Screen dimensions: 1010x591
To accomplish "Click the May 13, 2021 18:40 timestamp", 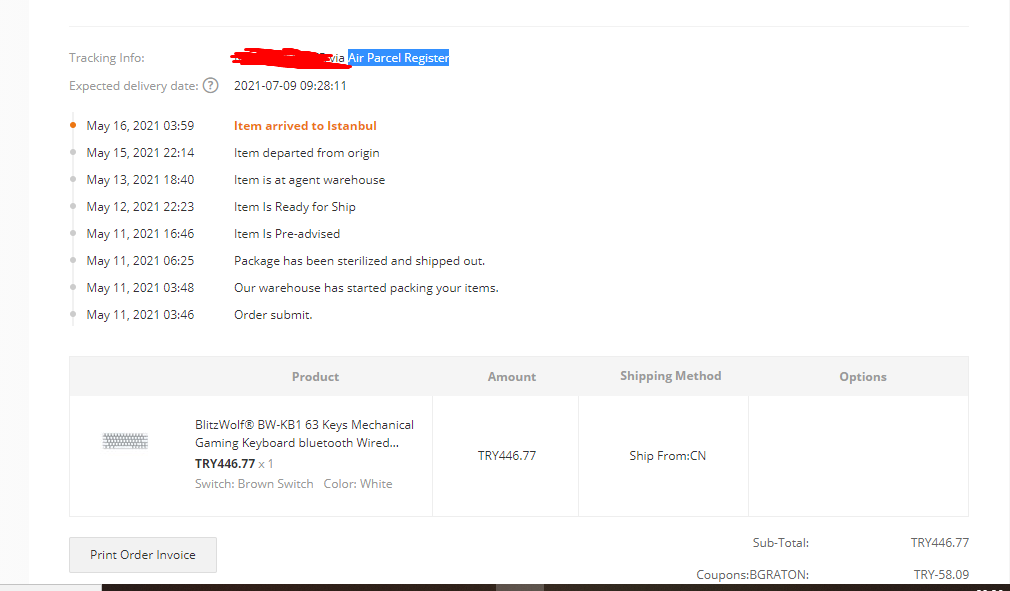I will pyautogui.click(x=140, y=180).
